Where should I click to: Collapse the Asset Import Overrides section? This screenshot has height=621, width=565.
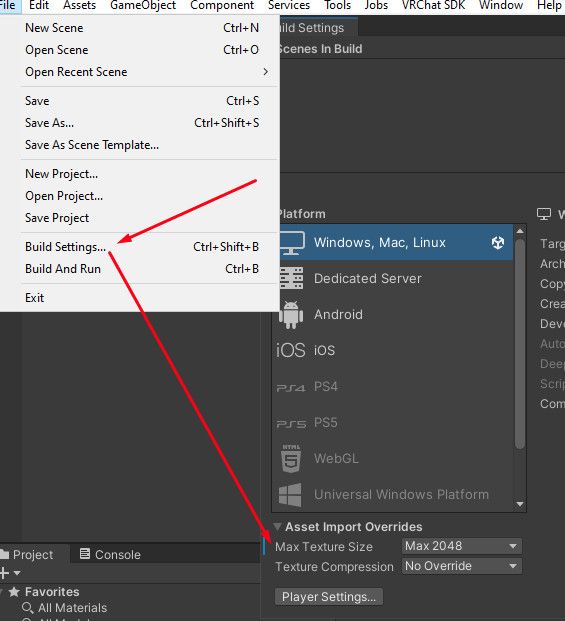[x=278, y=526]
